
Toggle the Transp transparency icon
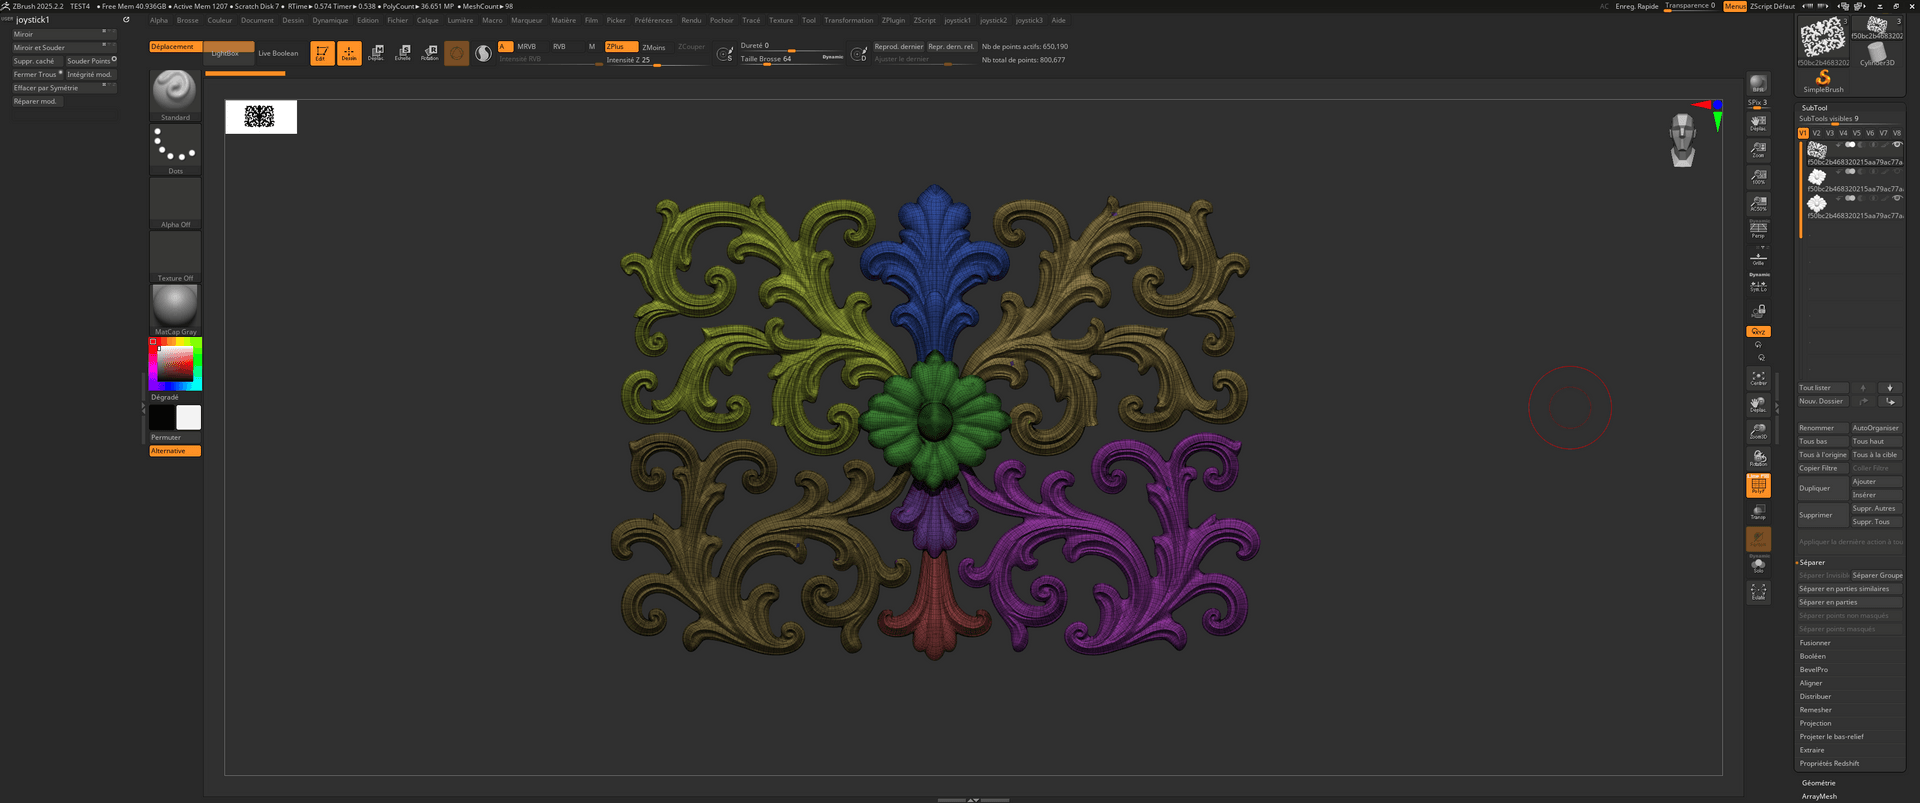(1758, 512)
